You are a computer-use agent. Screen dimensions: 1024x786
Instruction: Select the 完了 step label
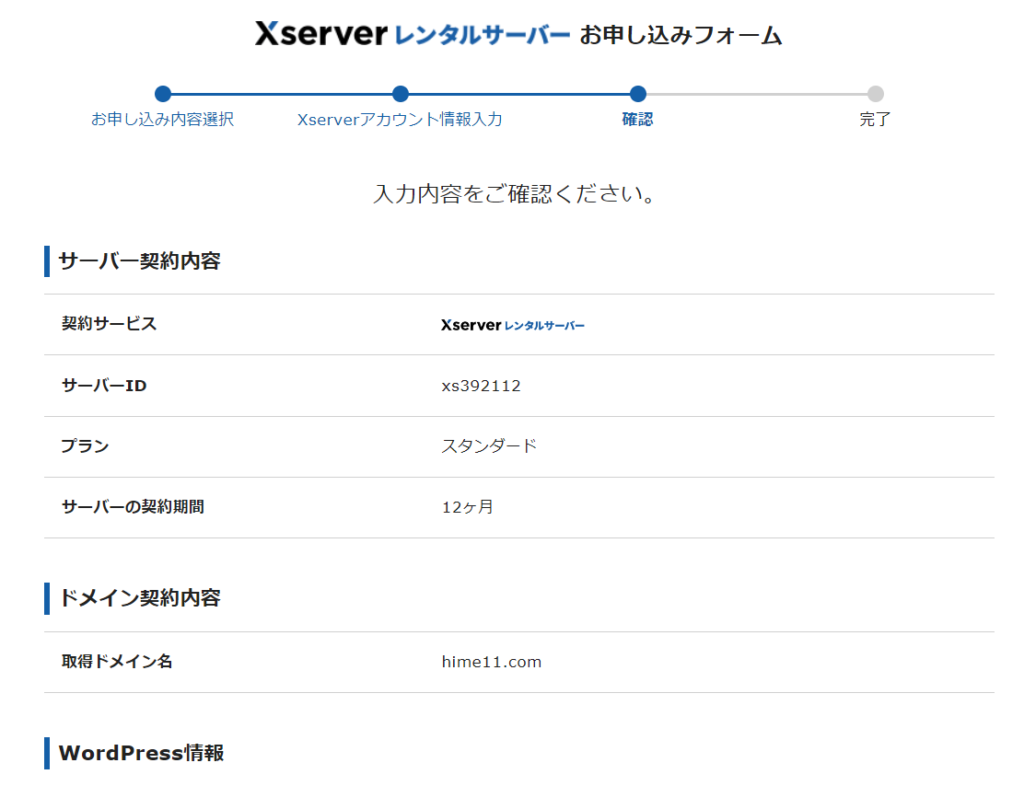(x=875, y=120)
